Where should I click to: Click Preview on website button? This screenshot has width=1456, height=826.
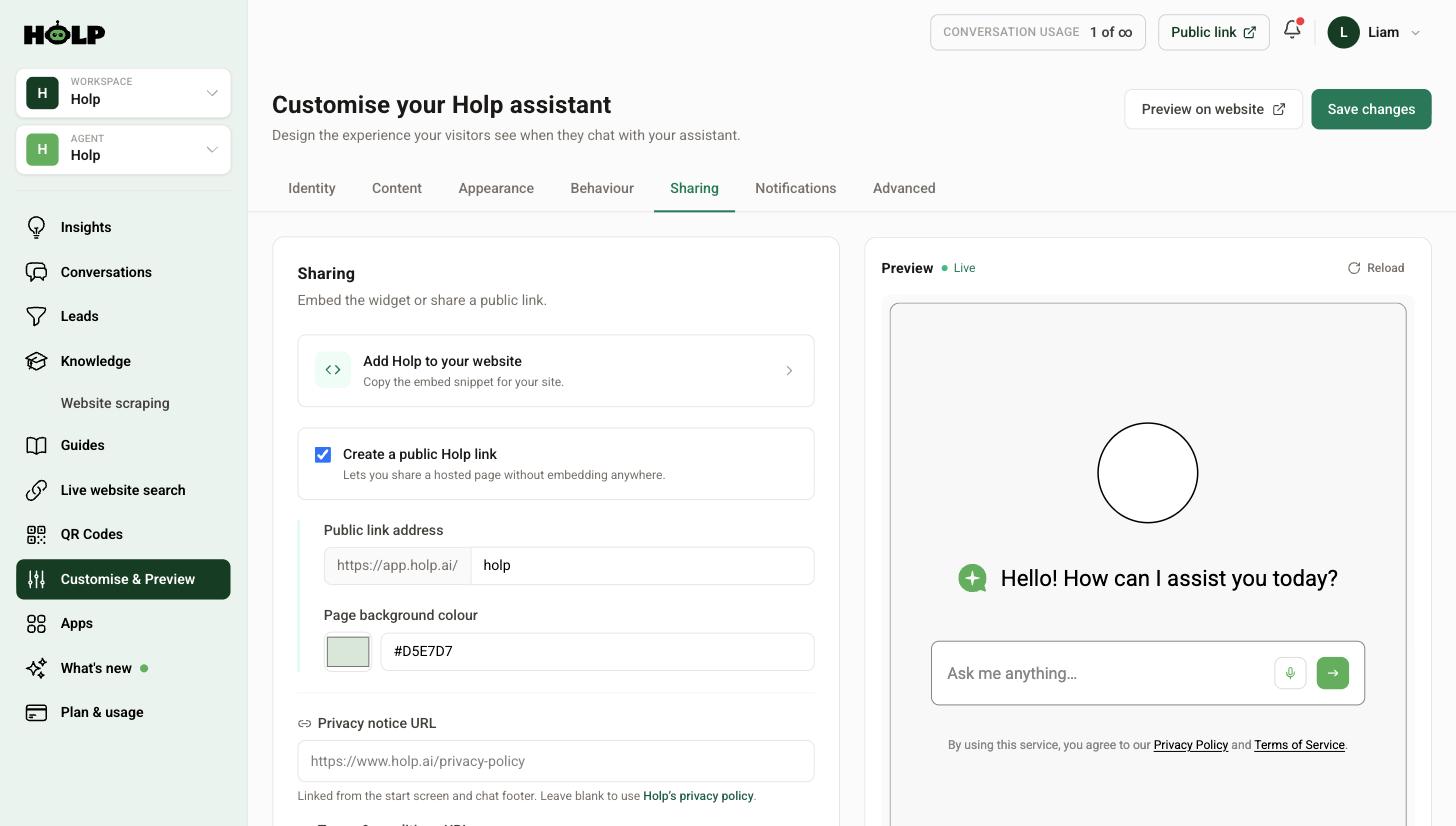pos(1213,109)
